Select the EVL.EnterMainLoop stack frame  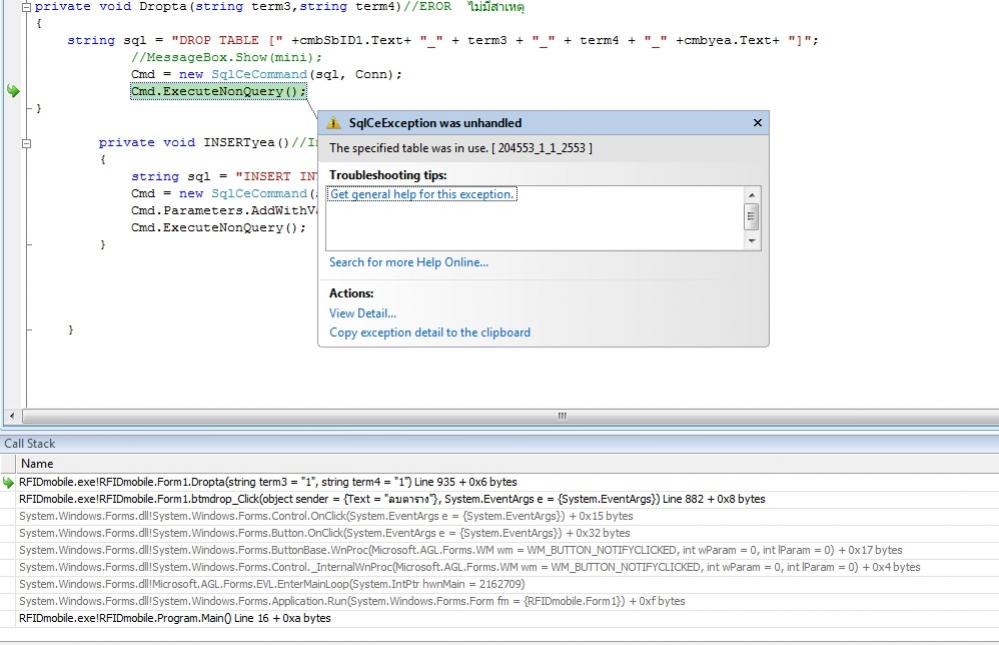pos(271,584)
